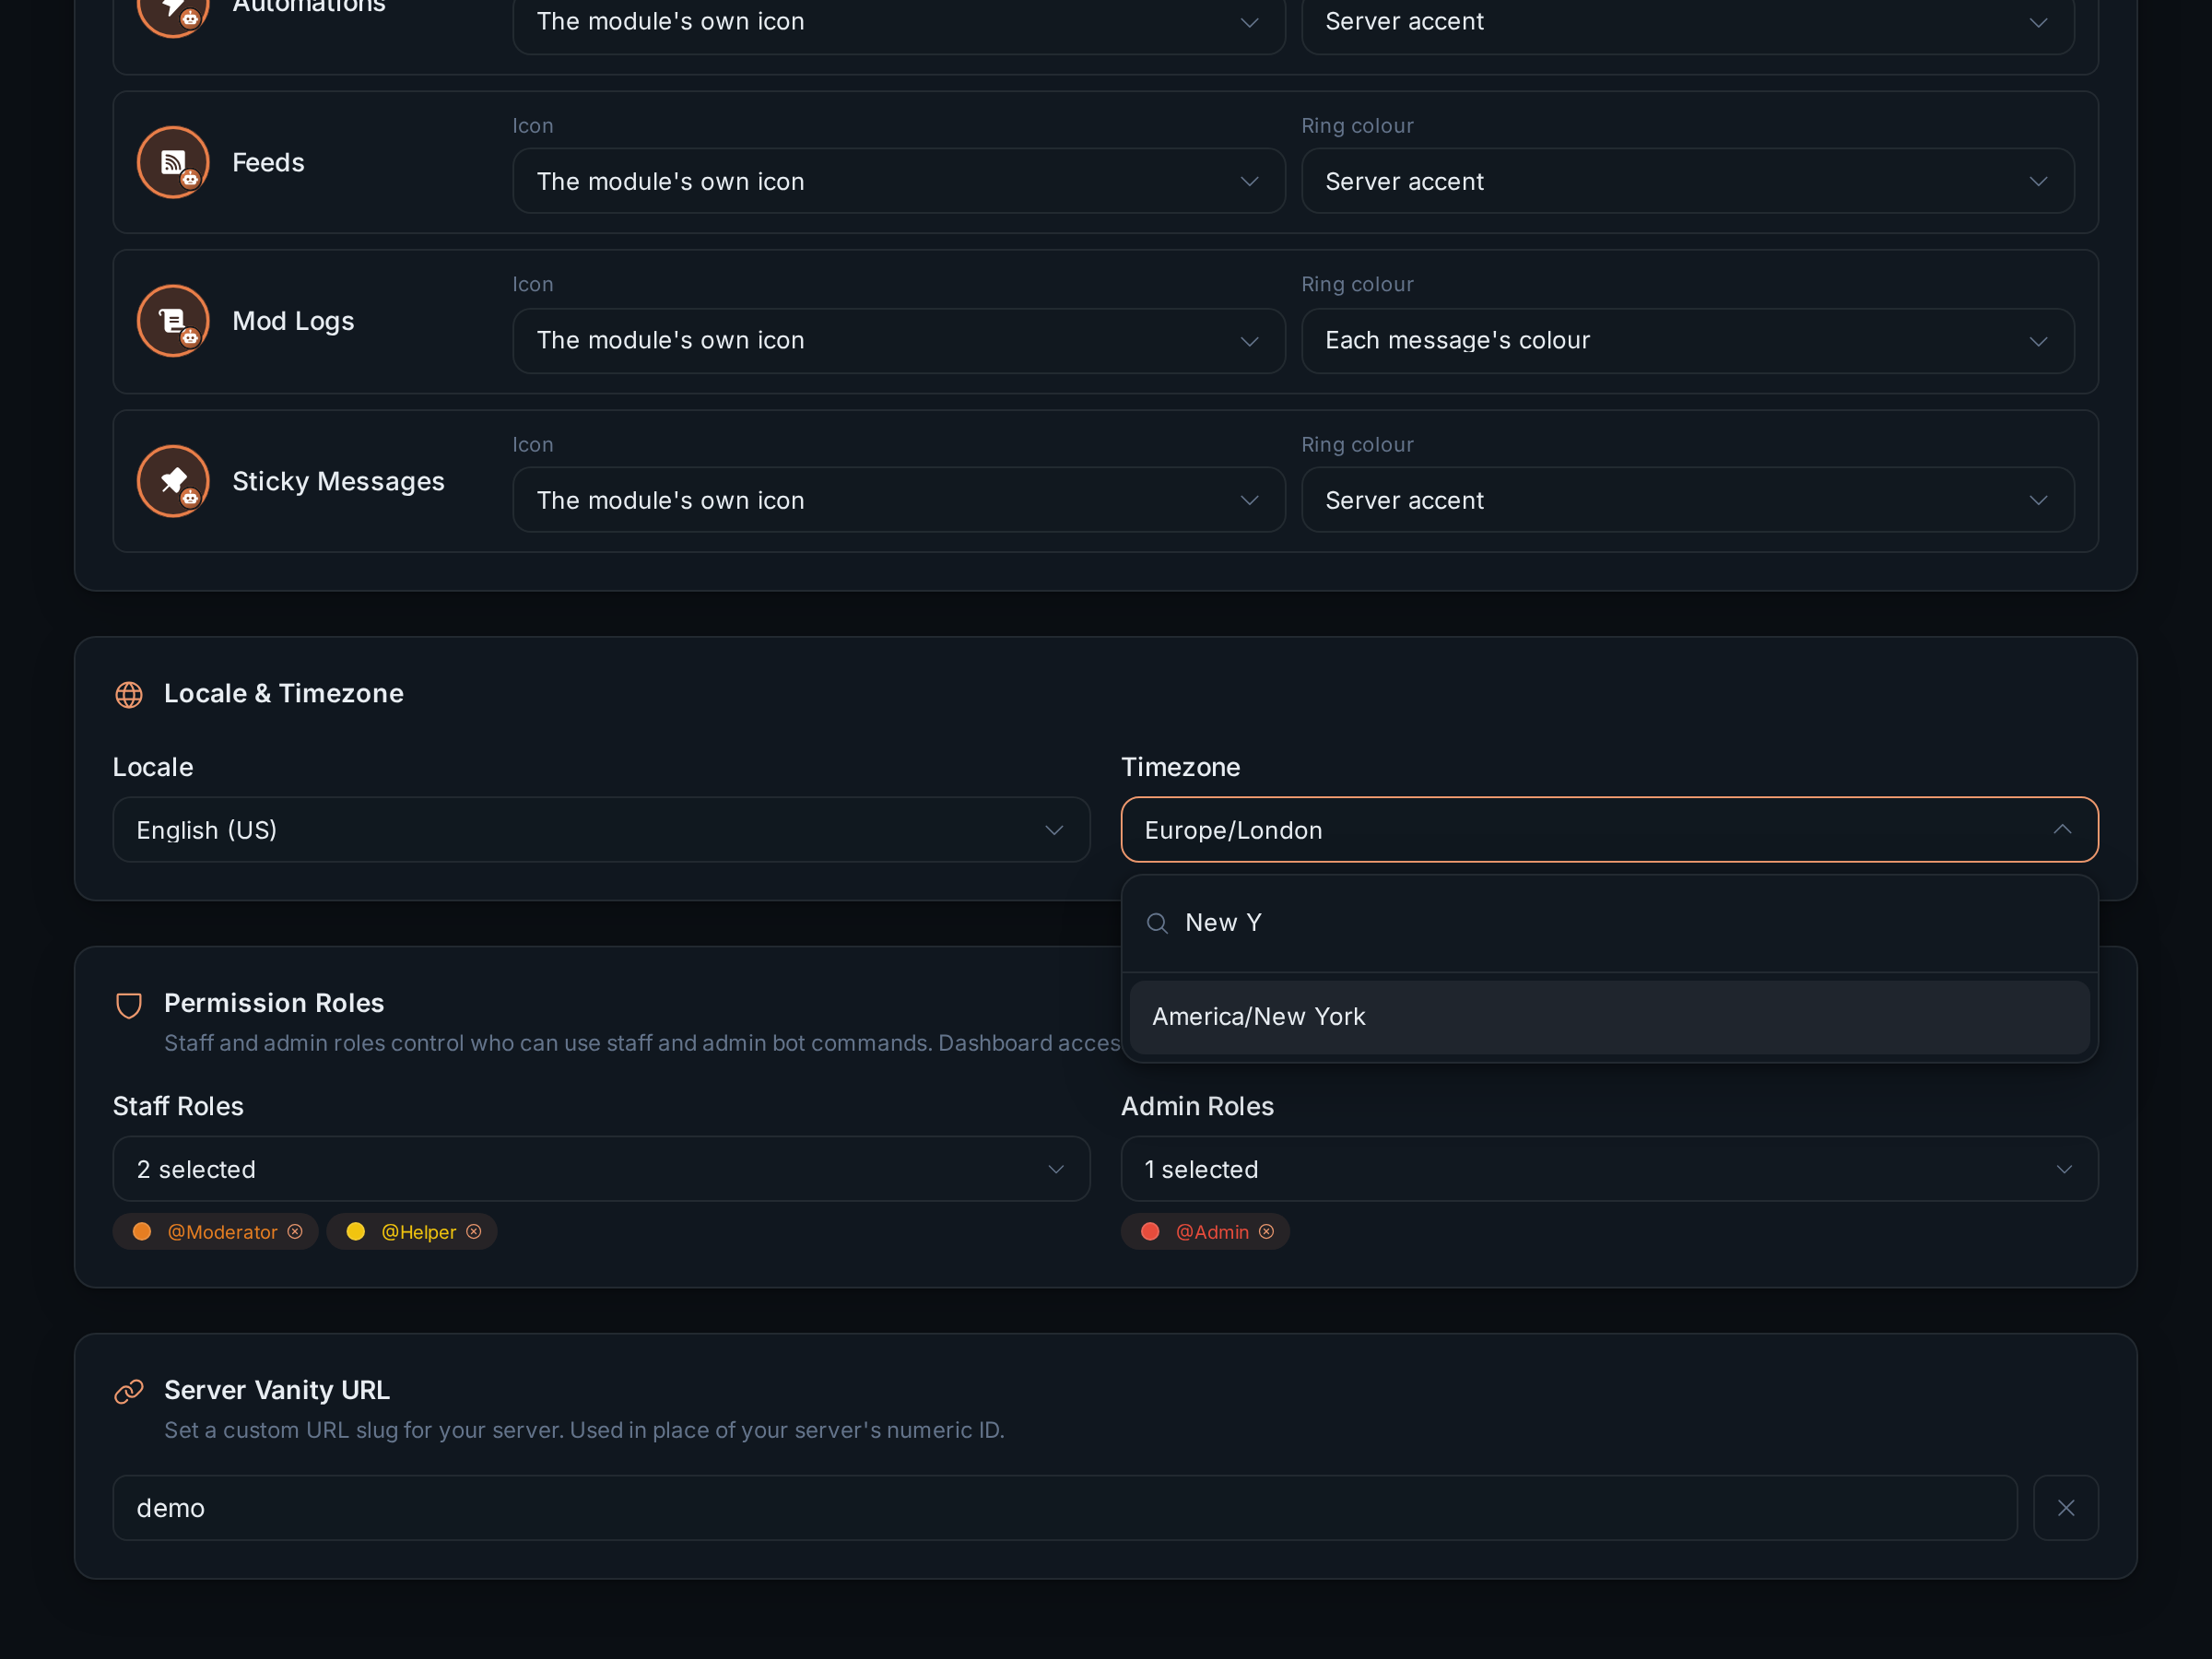Click the @Admin role label
This screenshot has height=1659, width=2212.
1213,1232
